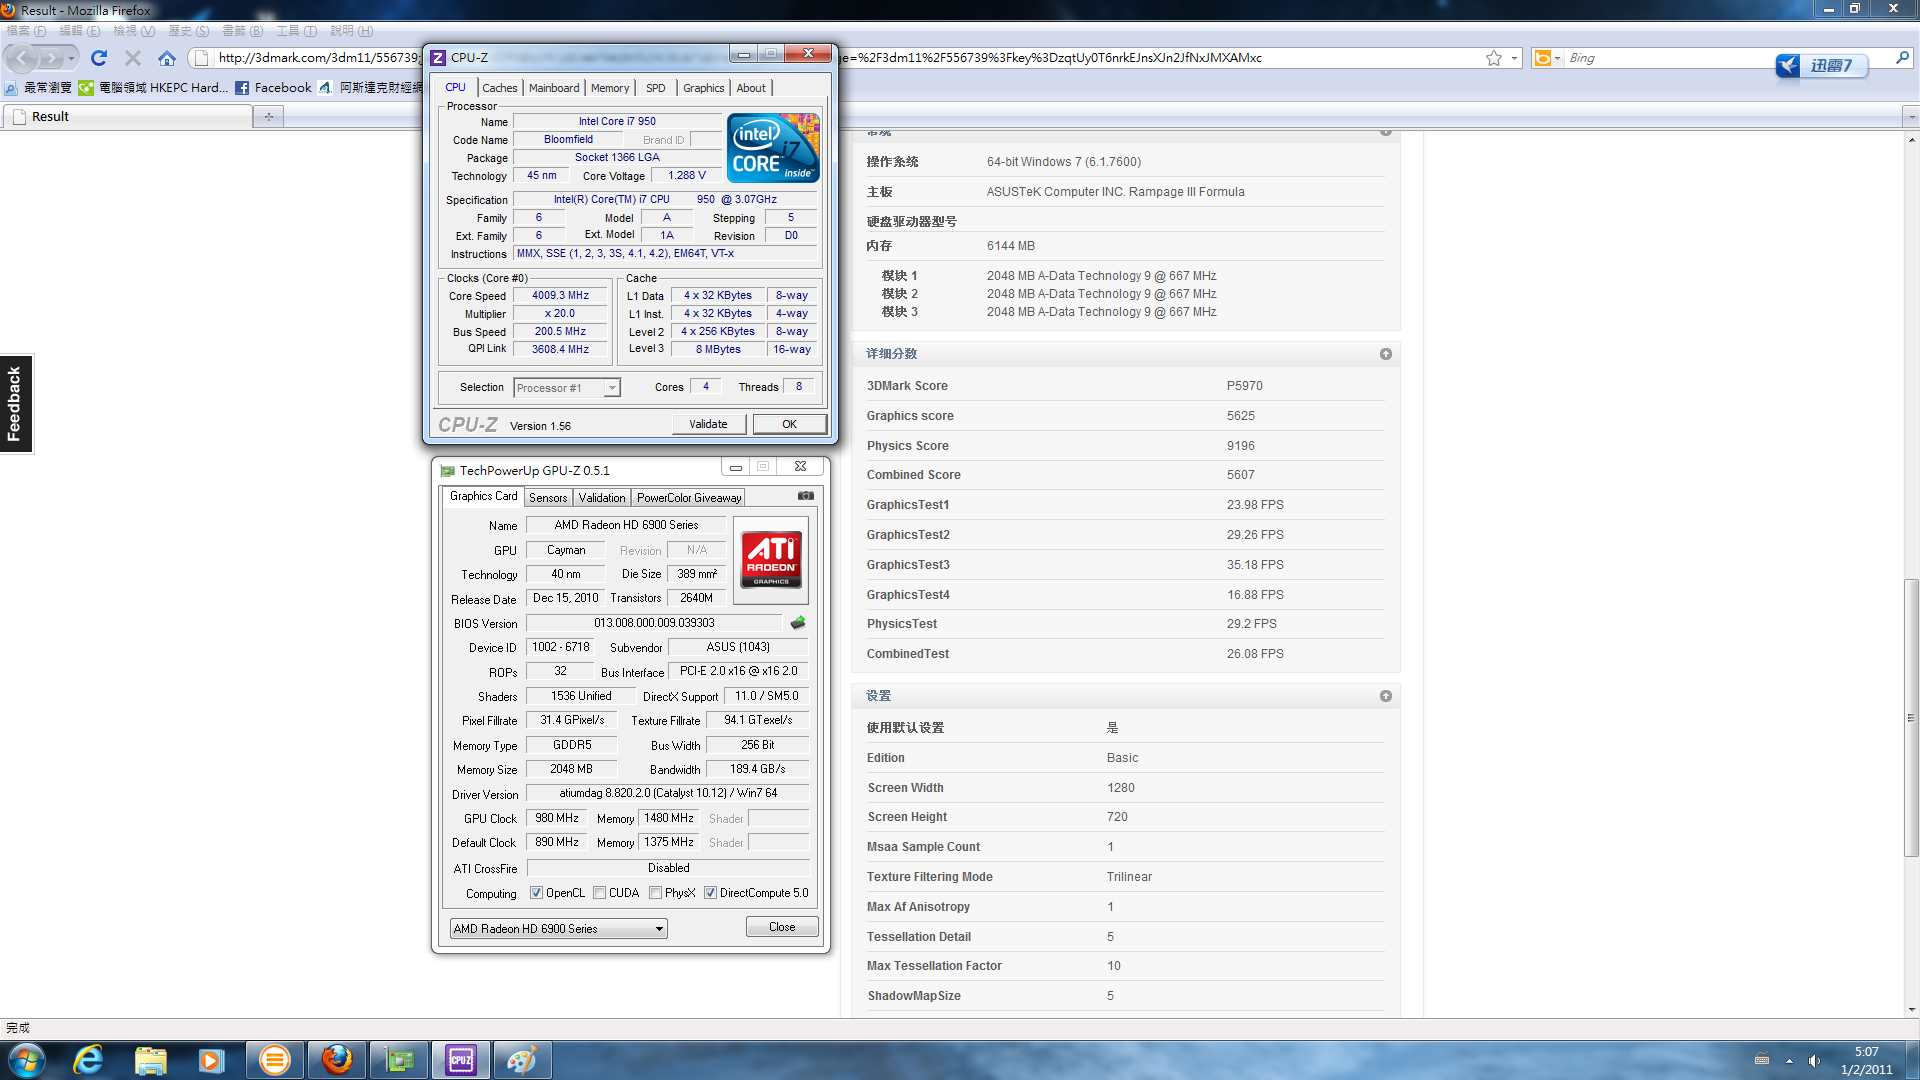
Task: Open a new tab with the plus button
Action: pyautogui.click(x=269, y=117)
